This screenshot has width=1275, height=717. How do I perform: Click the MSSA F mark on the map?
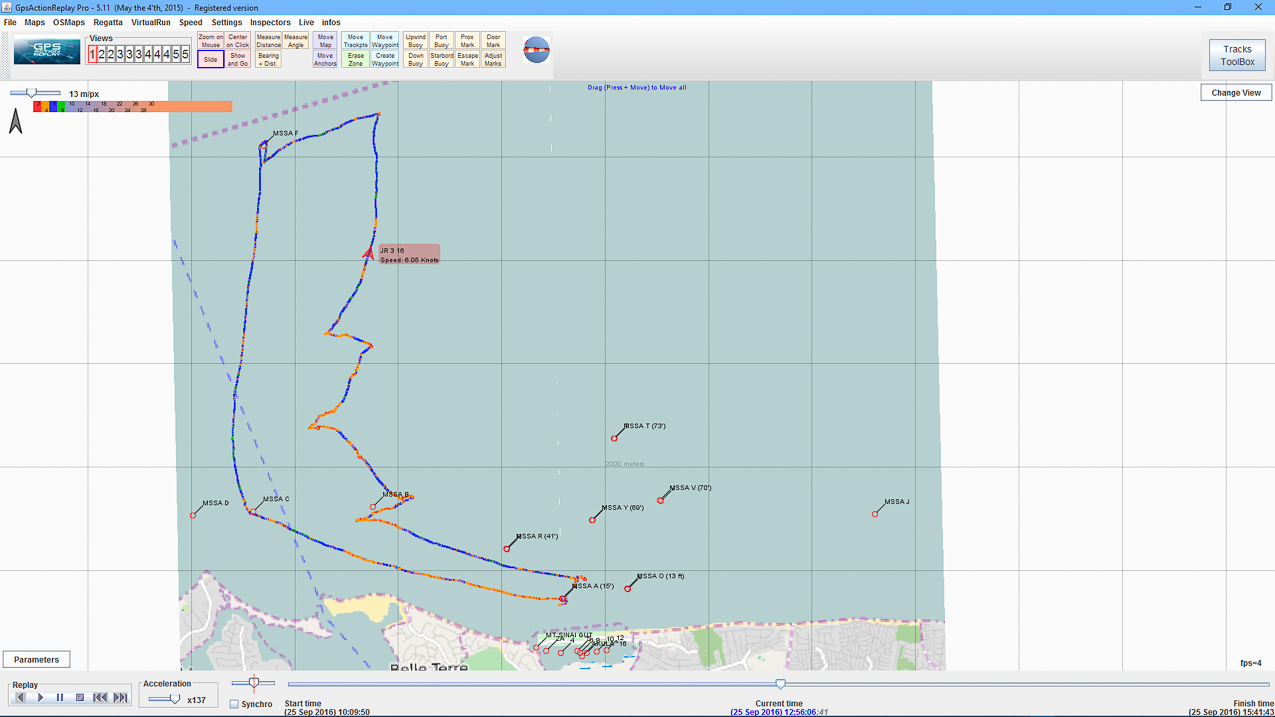[263, 146]
